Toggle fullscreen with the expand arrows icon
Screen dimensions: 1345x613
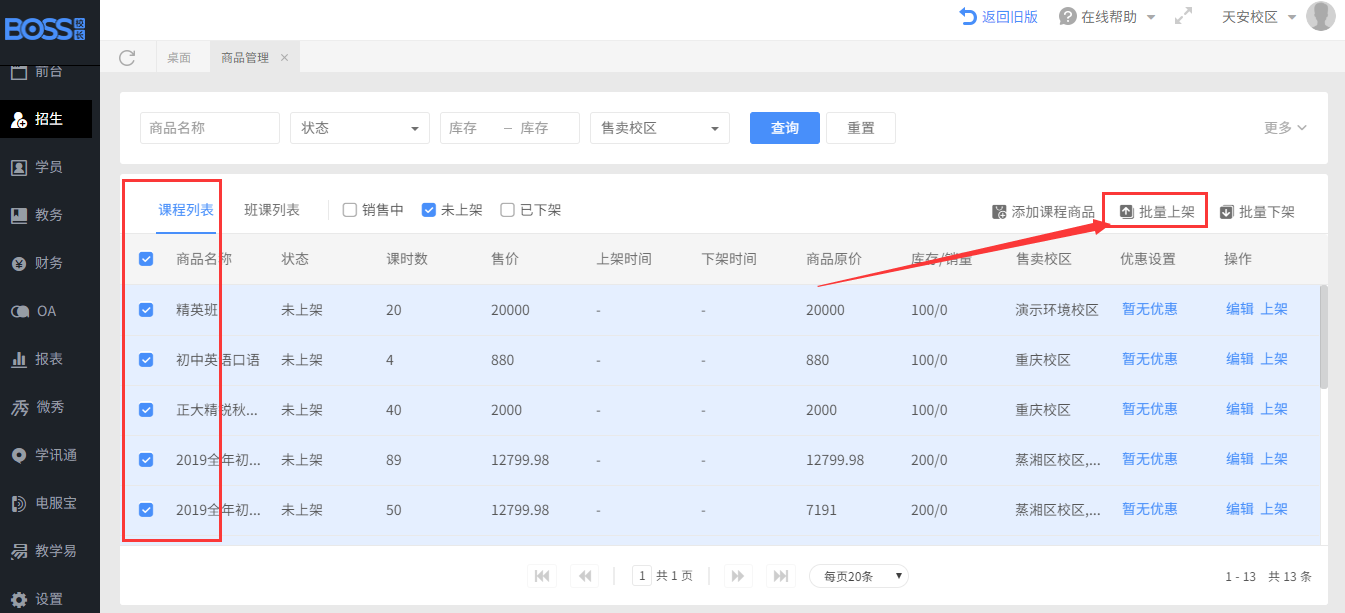coord(1183,17)
